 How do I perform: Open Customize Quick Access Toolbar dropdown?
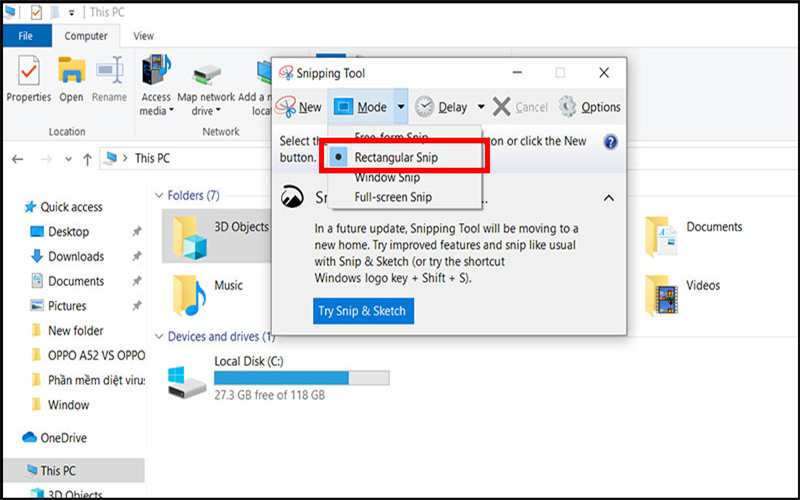pos(71,13)
